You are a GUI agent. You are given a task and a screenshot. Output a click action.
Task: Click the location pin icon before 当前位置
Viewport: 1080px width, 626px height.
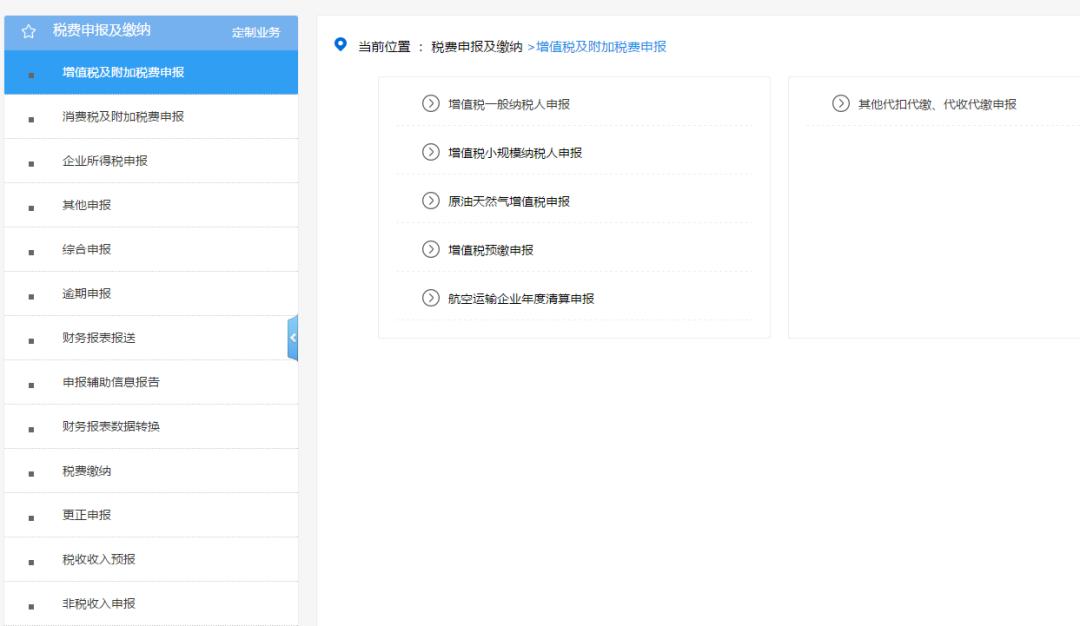coord(340,46)
